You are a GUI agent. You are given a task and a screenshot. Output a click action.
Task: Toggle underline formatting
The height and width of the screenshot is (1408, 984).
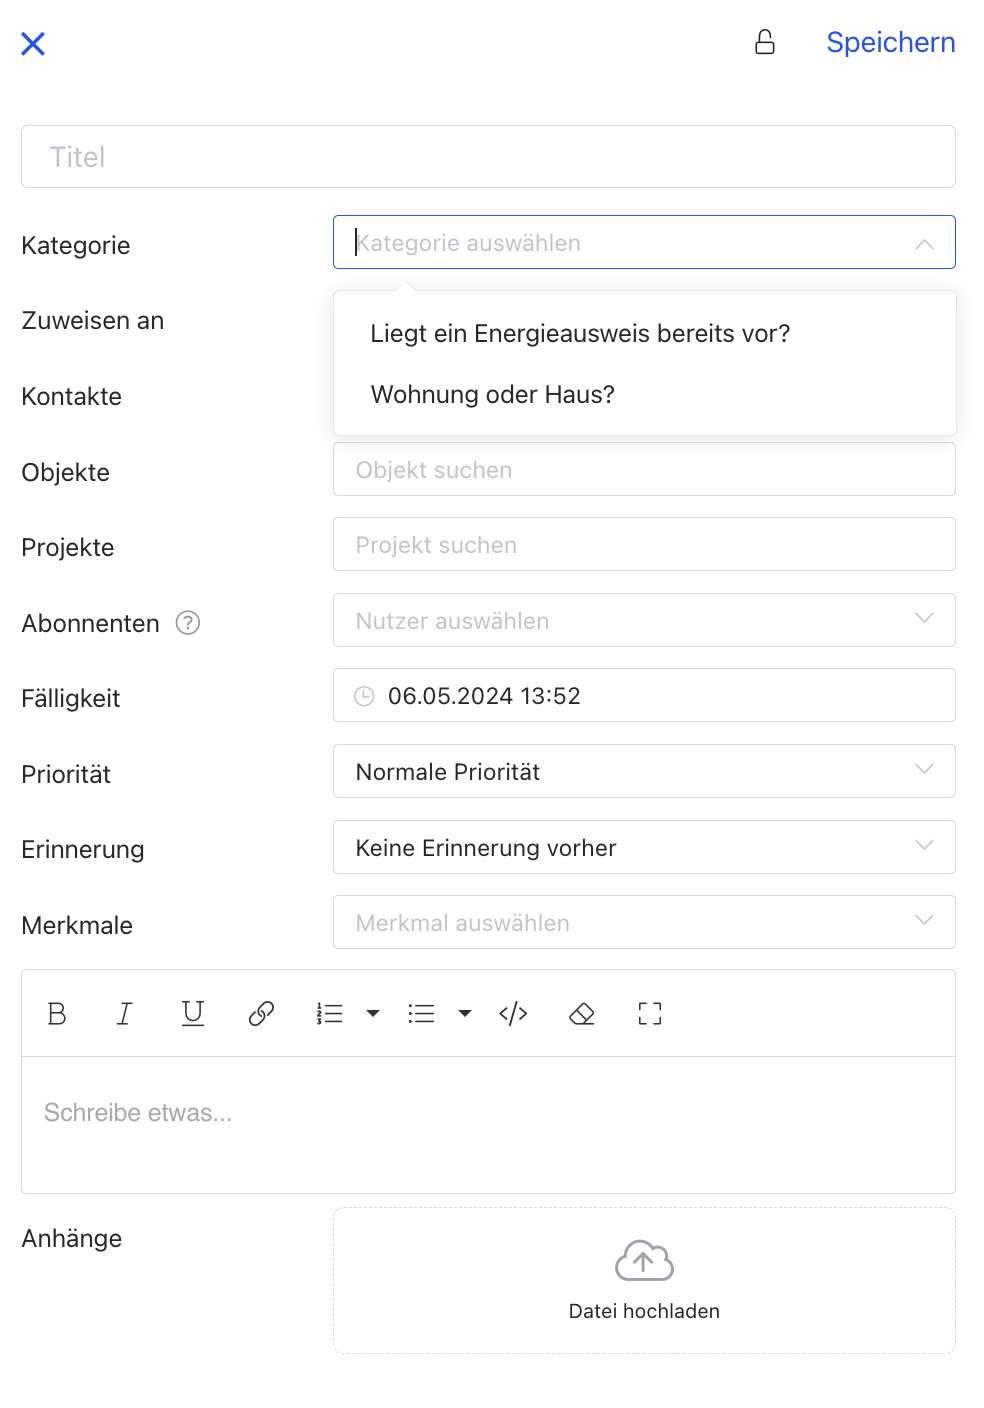tap(193, 1014)
